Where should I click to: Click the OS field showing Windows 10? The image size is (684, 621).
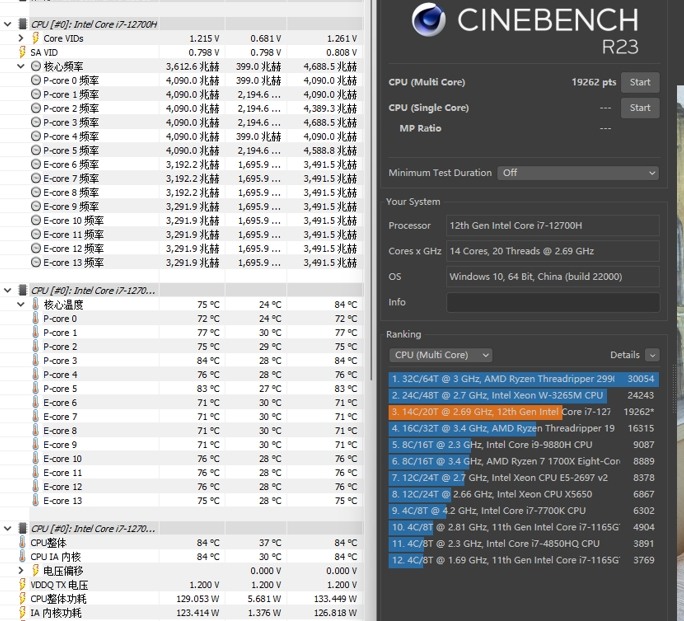[553, 276]
